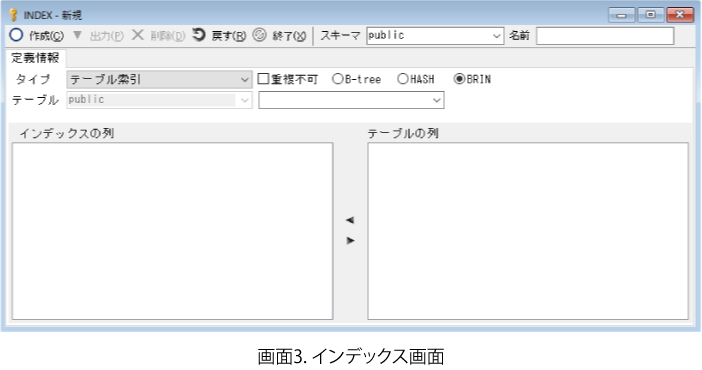Click the 戻す(R) undo arrow icon
Viewport: 702px width, 370px height.
tap(199, 35)
